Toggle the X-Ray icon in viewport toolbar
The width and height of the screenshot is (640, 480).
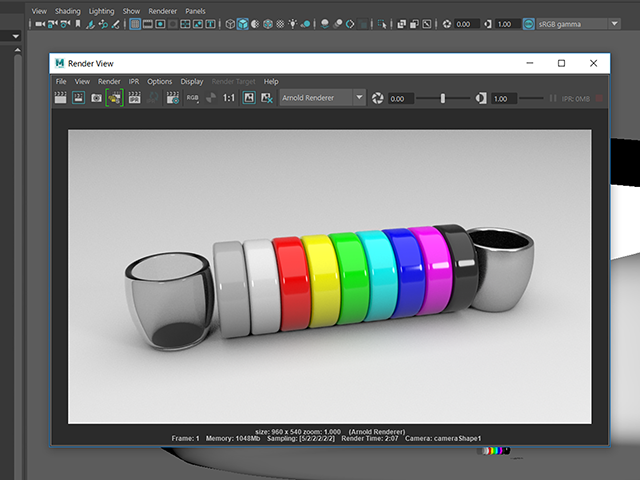[x=402, y=24]
